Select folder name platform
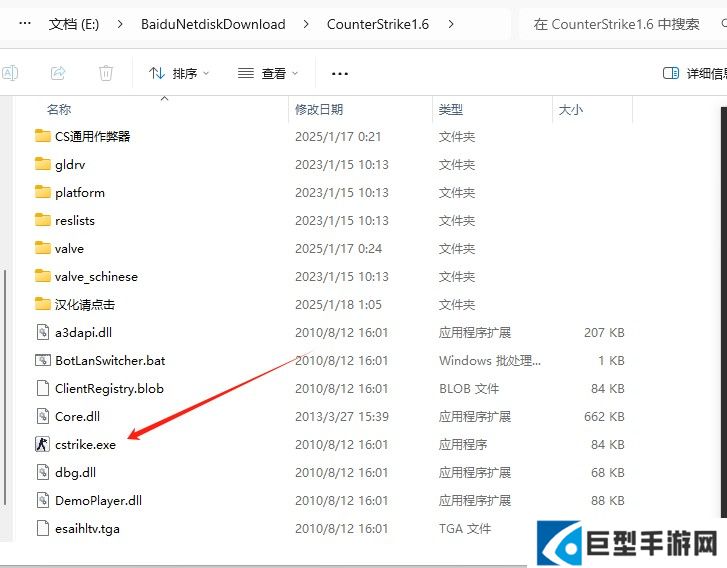 coord(80,192)
